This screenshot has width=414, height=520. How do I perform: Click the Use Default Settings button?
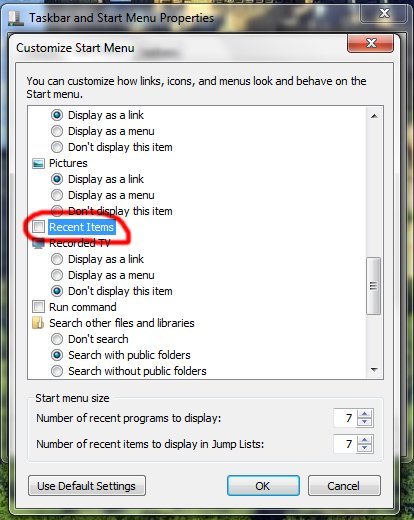87,486
